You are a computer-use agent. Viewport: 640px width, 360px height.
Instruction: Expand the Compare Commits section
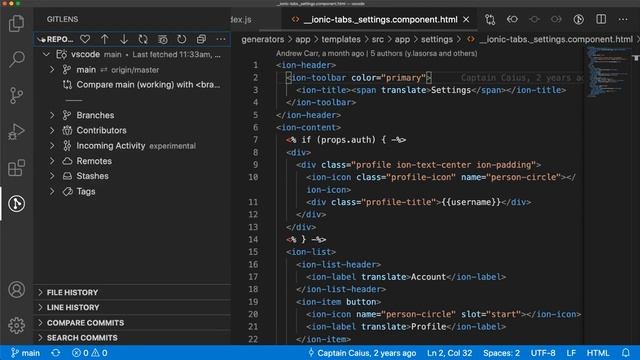[x=133, y=323]
